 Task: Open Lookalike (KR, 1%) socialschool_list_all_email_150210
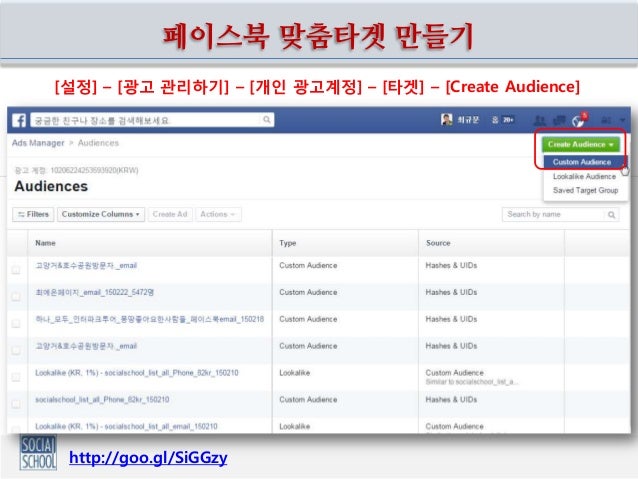pos(126,427)
